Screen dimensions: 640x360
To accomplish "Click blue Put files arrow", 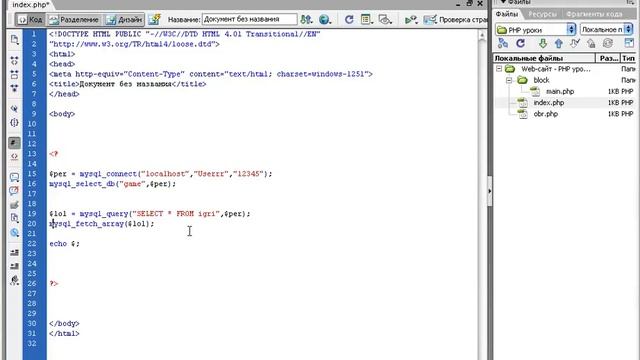I will pos(559,43).
